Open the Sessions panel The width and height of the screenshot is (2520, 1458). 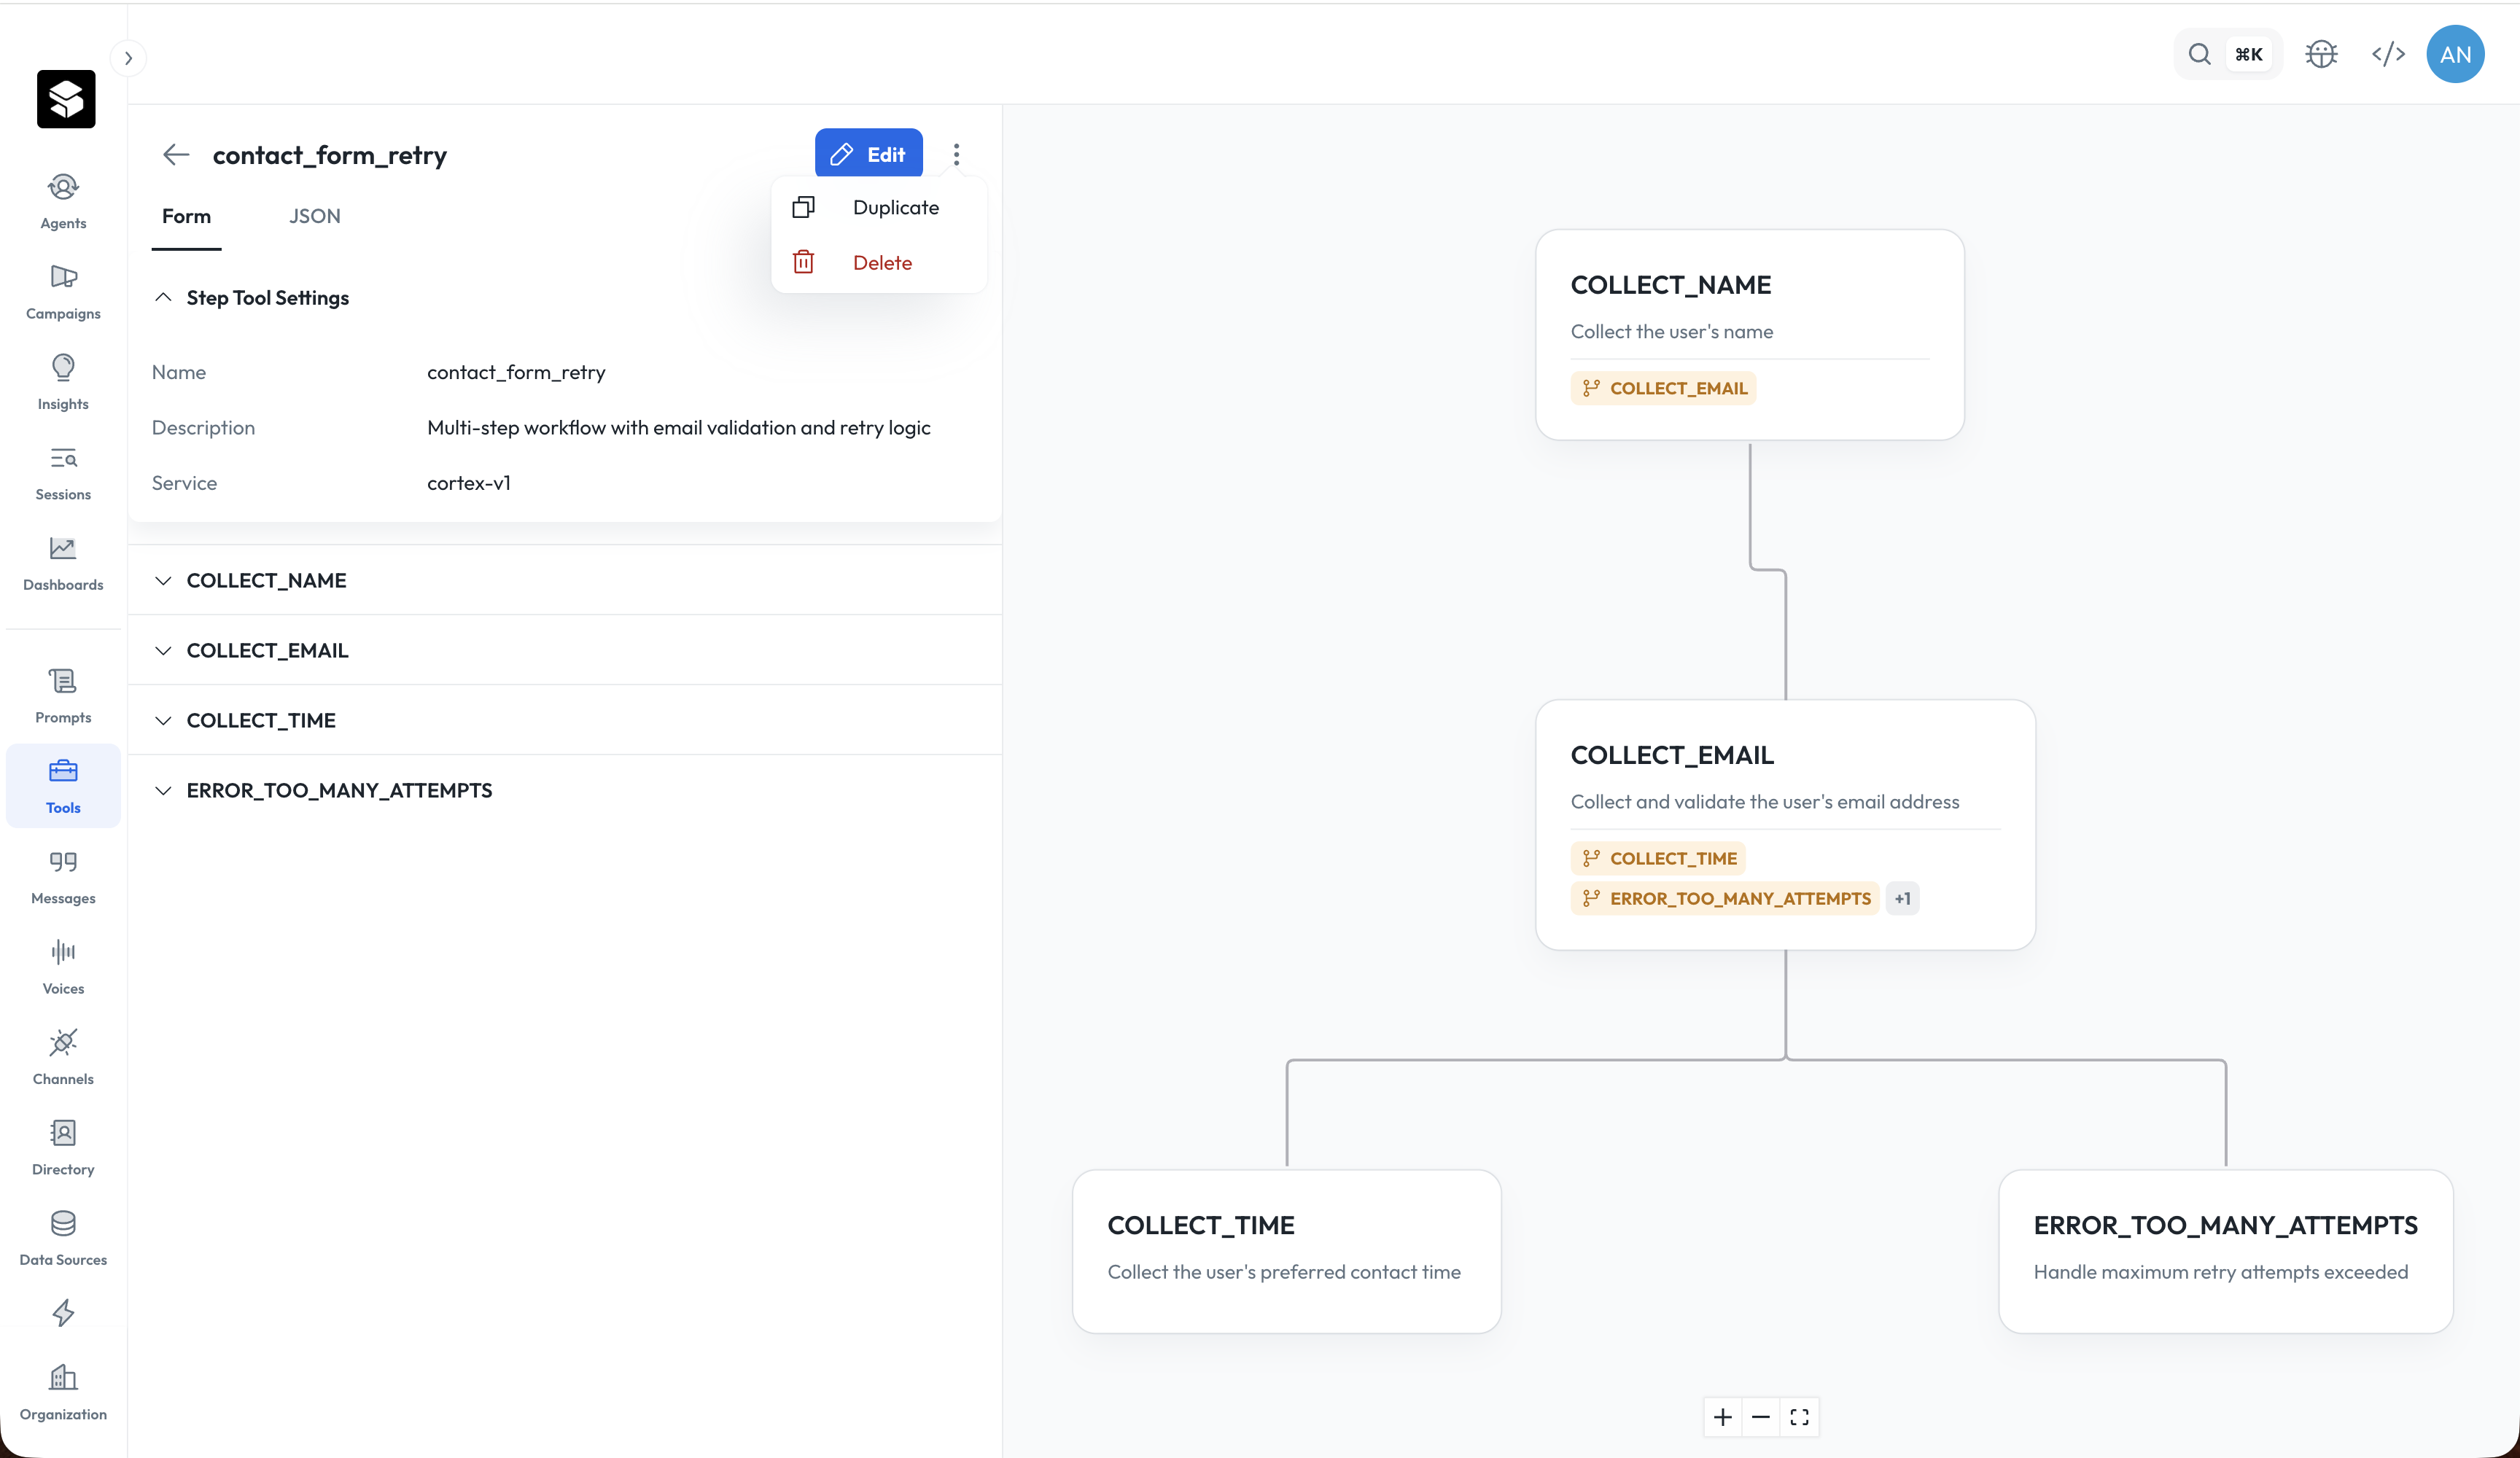point(62,472)
